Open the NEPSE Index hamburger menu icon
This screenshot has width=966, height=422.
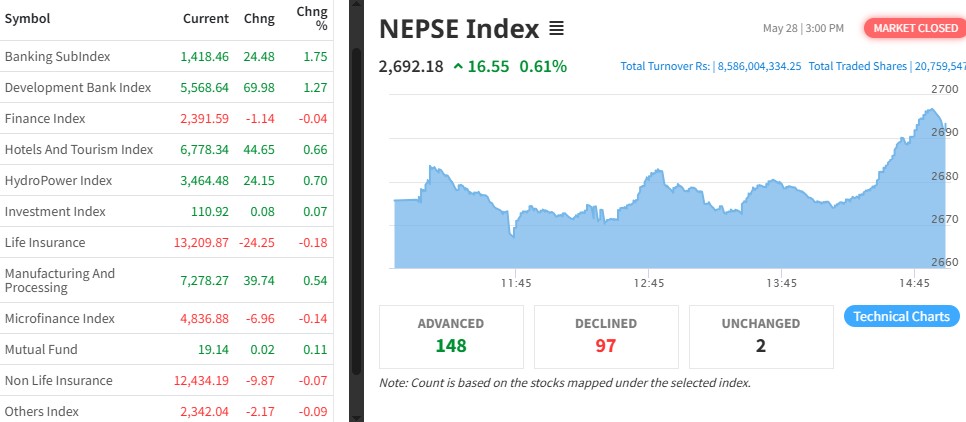pyautogui.click(x=557, y=29)
